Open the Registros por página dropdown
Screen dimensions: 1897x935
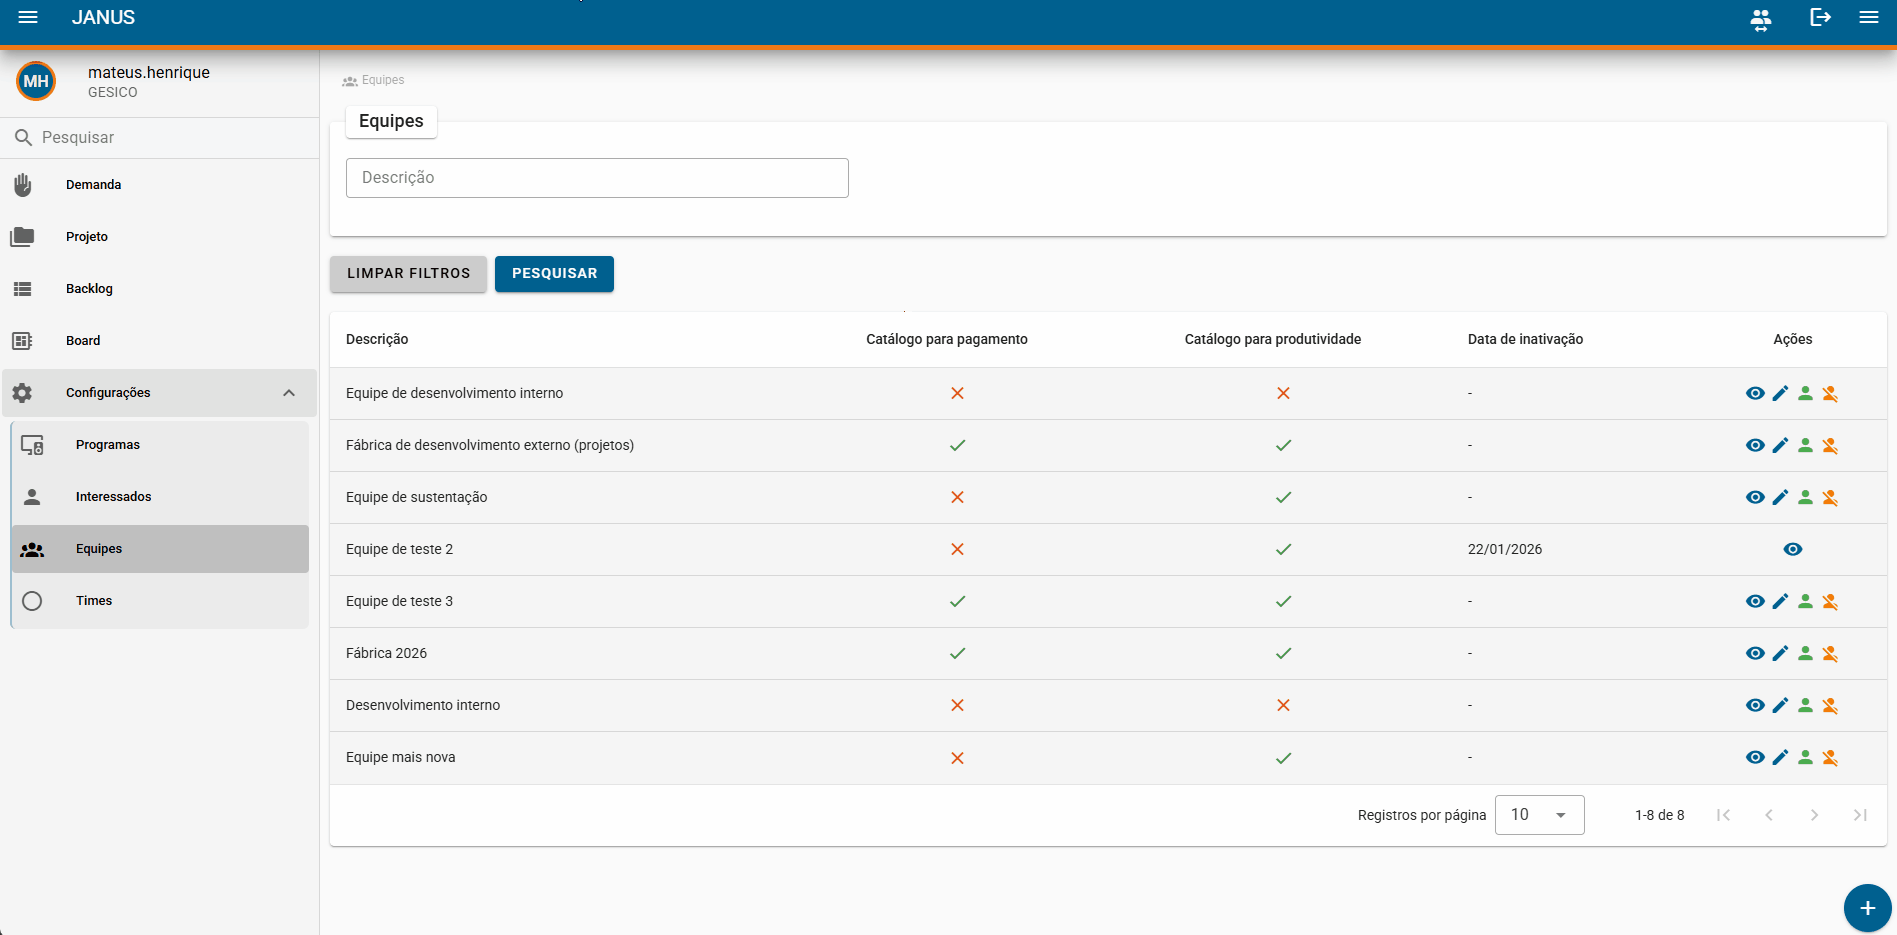[x=1539, y=815]
